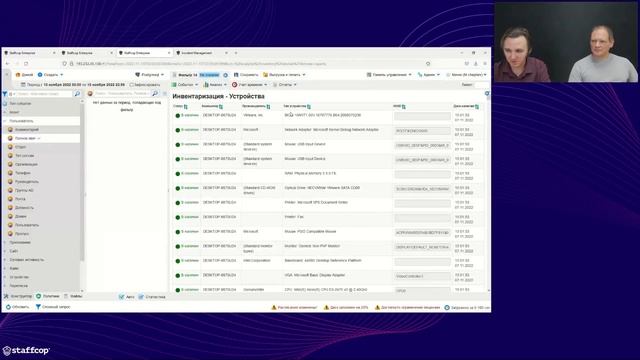Expand the Тип события tree node

click(5, 104)
